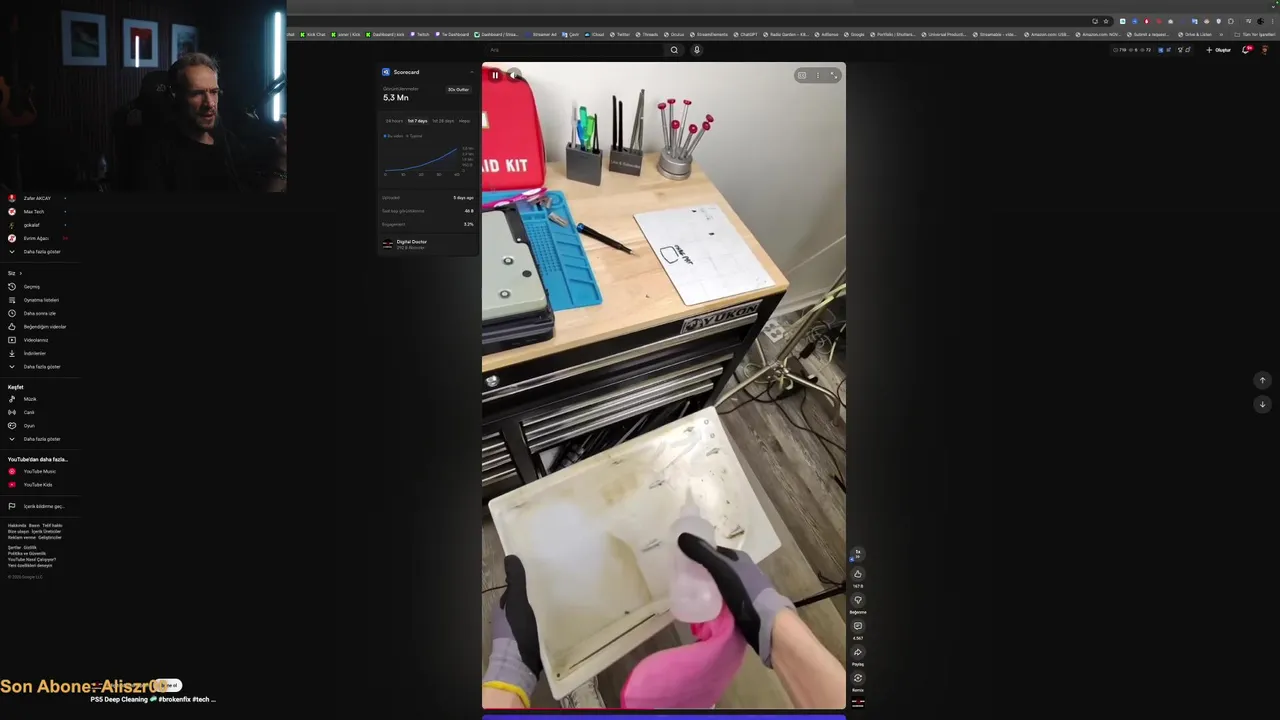Image resolution: width=1280 pixels, height=720 pixels.
Task: Pause the Shorts video
Action: (494, 75)
